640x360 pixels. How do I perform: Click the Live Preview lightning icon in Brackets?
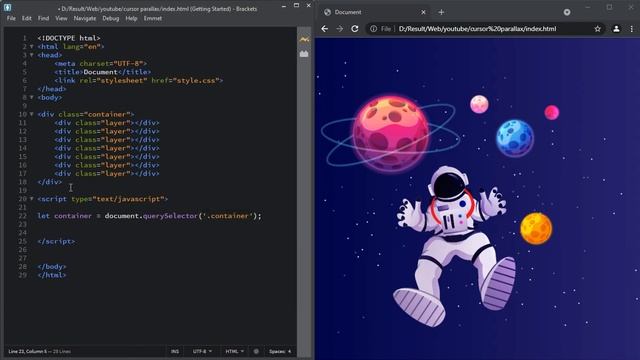(304, 40)
